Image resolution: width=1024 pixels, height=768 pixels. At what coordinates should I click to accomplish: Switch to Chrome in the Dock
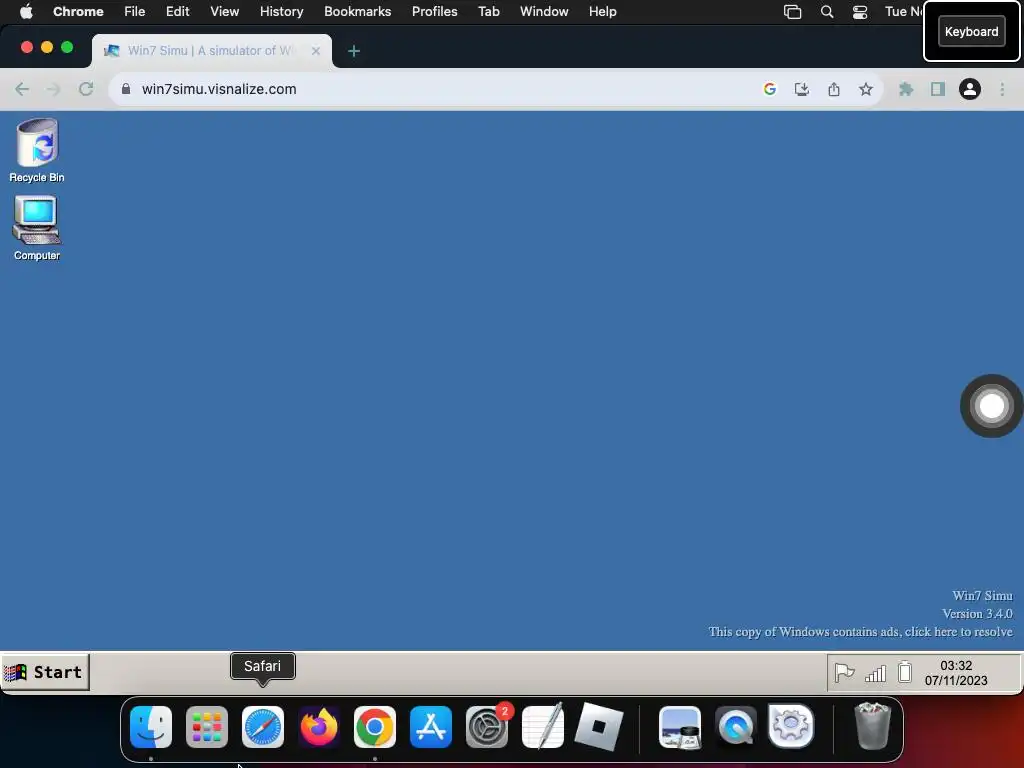pyautogui.click(x=375, y=727)
